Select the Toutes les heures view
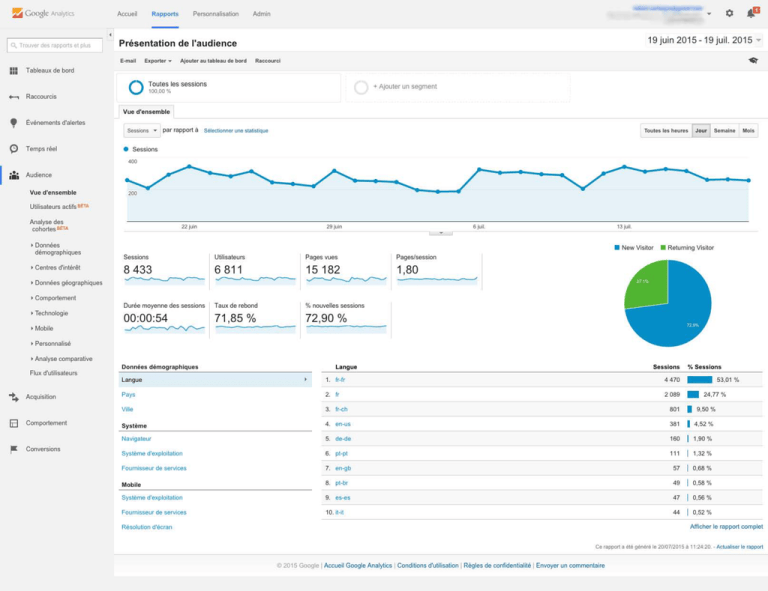The width and height of the screenshot is (768, 591). (x=666, y=131)
